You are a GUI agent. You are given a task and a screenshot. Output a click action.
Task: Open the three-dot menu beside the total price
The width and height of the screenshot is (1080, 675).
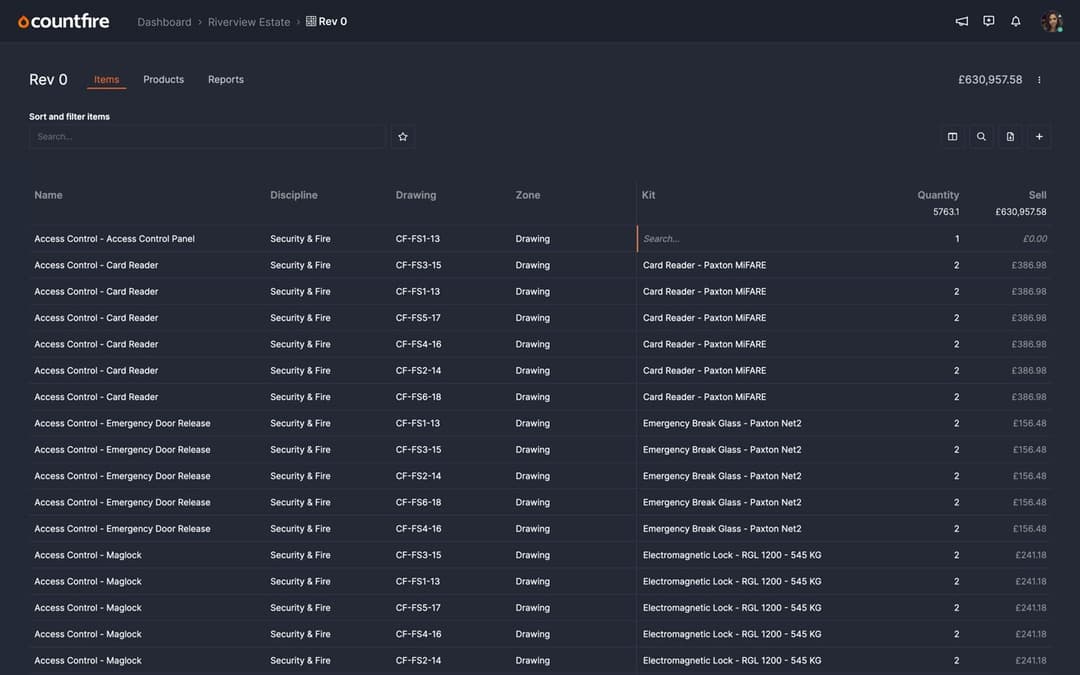click(x=1038, y=79)
